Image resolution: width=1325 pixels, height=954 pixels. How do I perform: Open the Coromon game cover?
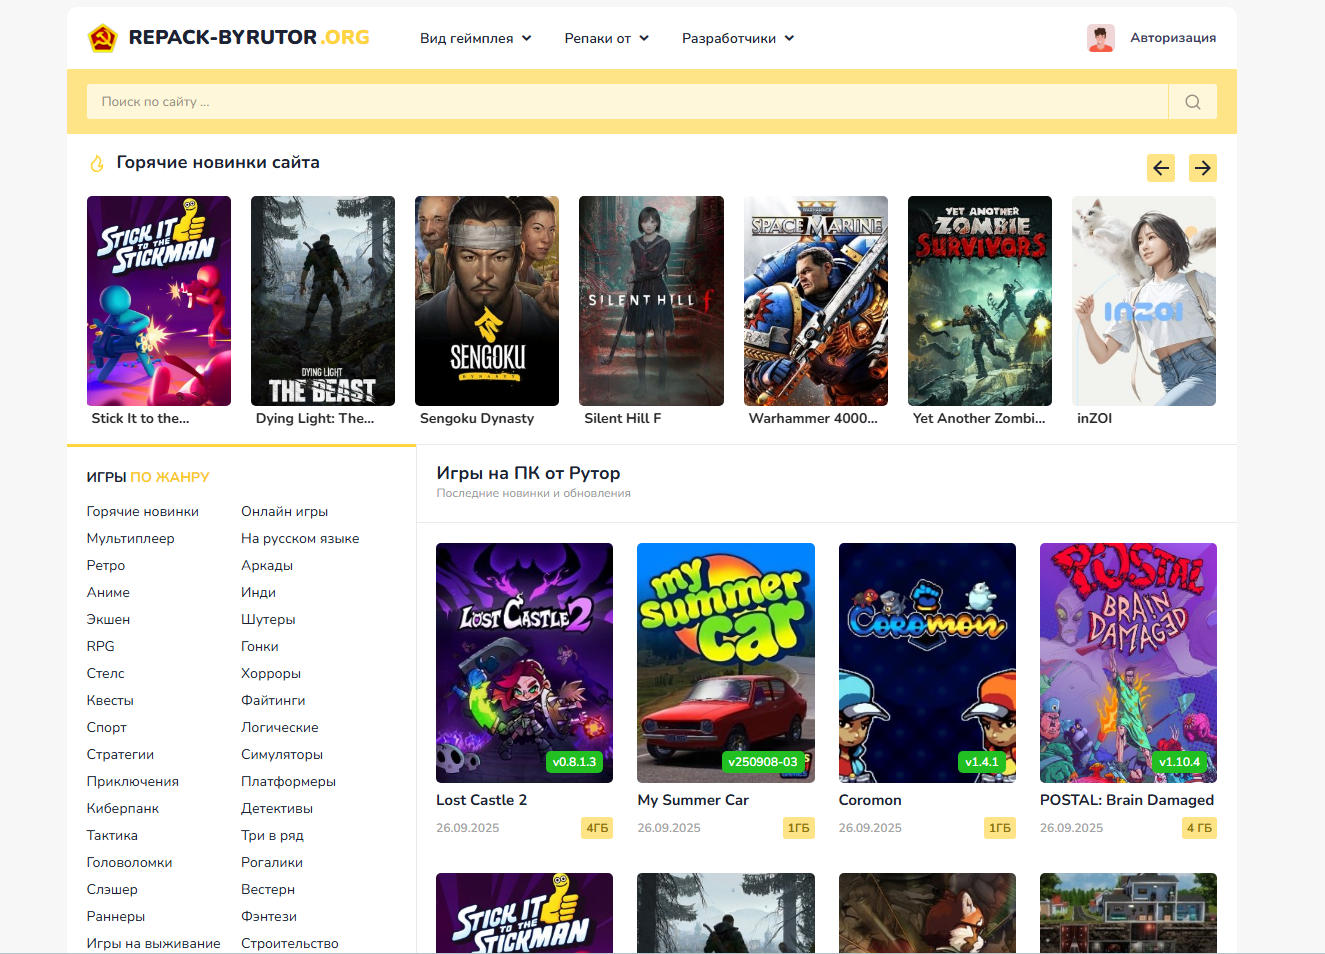pyautogui.click(x=927, y=663)
